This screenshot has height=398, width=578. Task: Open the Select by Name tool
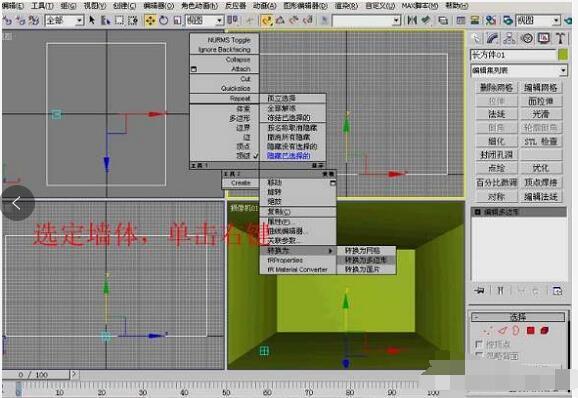click(x=106, y=20)
